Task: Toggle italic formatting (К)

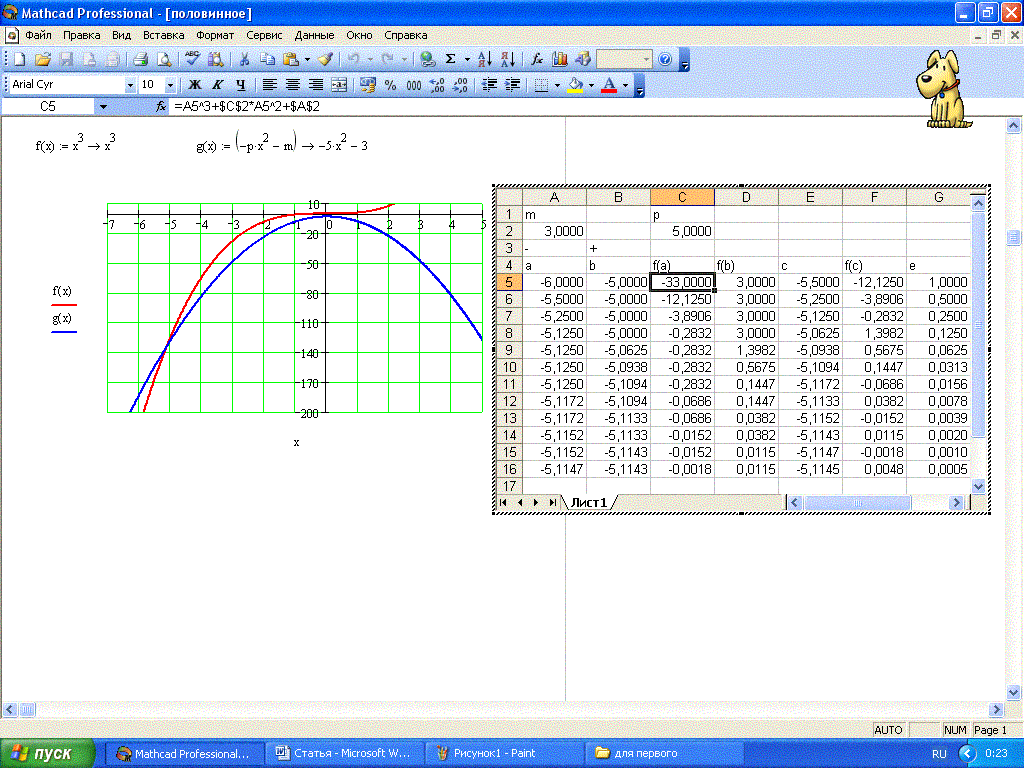Action: (x=217, y=86)
